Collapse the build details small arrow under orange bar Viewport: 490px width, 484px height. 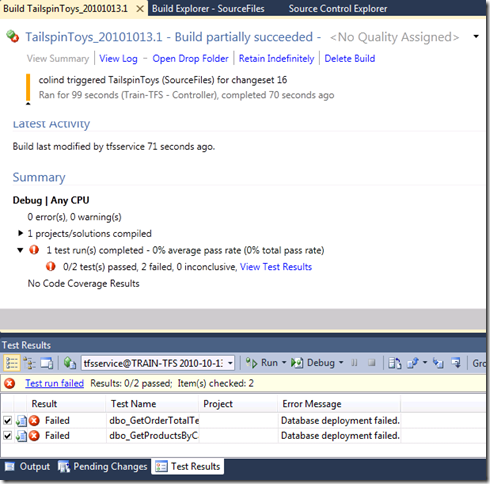pos(28,103)
